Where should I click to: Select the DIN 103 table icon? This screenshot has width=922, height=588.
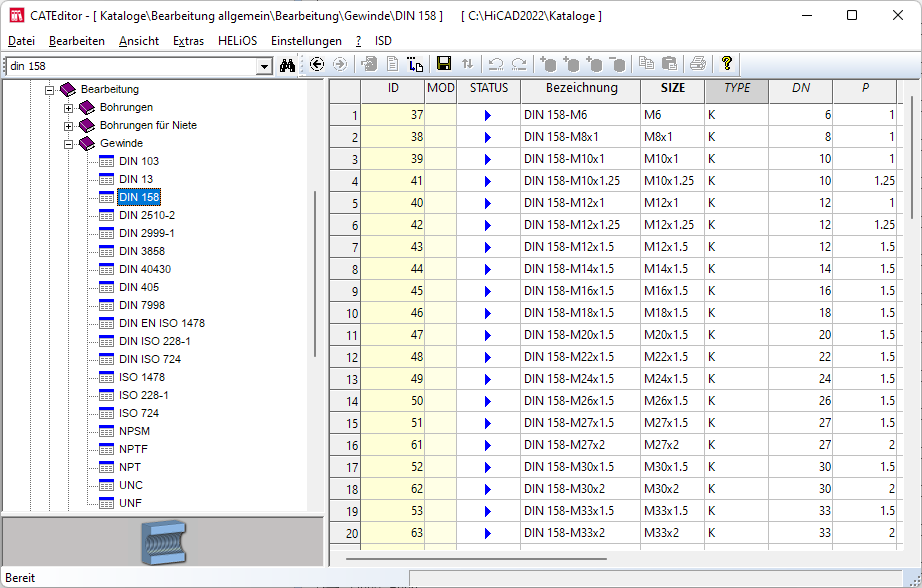107,161
